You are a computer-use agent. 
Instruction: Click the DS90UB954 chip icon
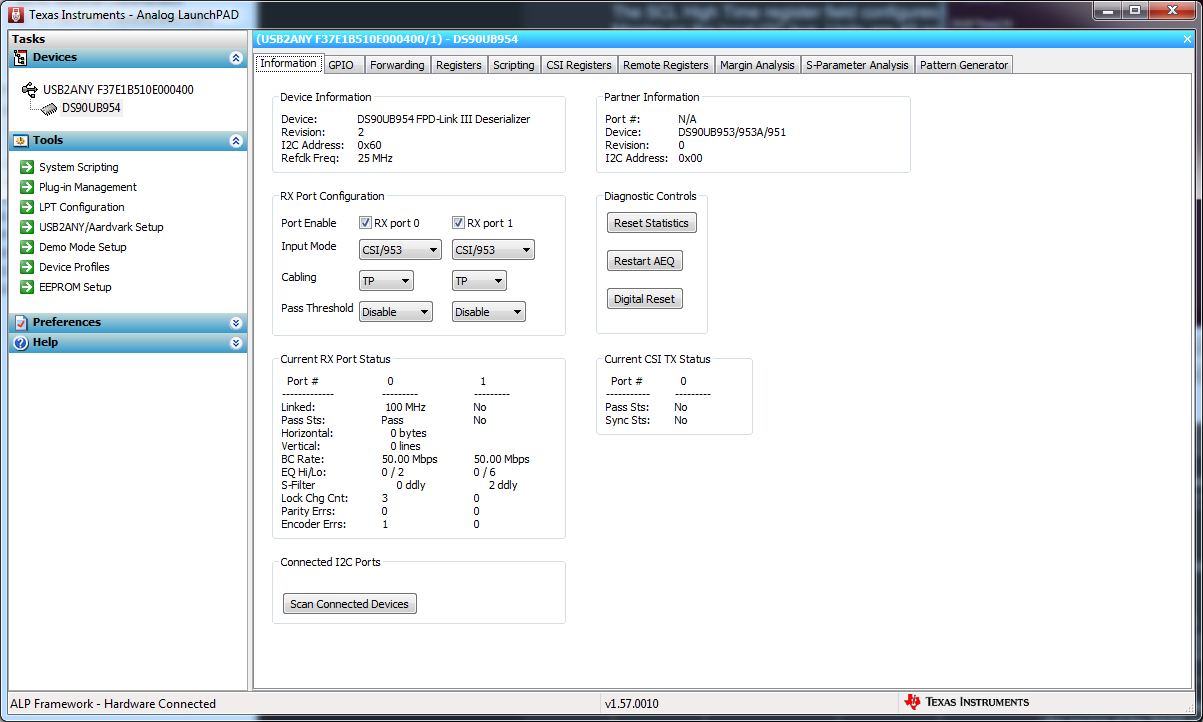coord(49,108)
